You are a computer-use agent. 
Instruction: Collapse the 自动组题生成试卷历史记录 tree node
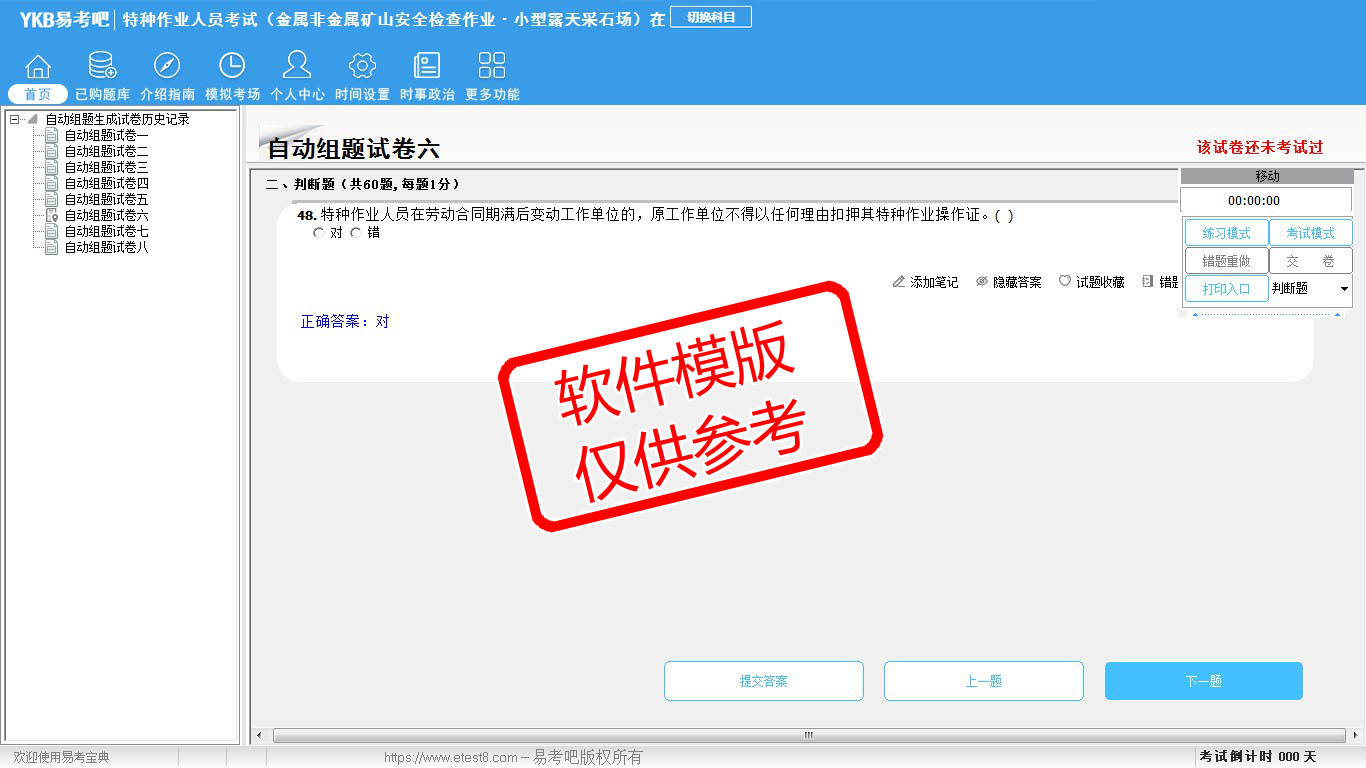coord(15,120)
